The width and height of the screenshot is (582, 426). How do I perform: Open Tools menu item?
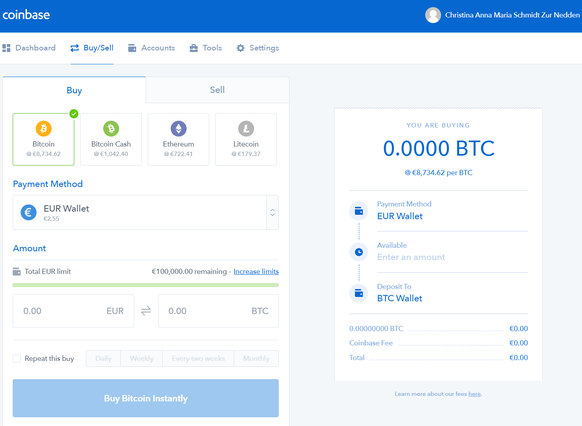pos(206,48)
